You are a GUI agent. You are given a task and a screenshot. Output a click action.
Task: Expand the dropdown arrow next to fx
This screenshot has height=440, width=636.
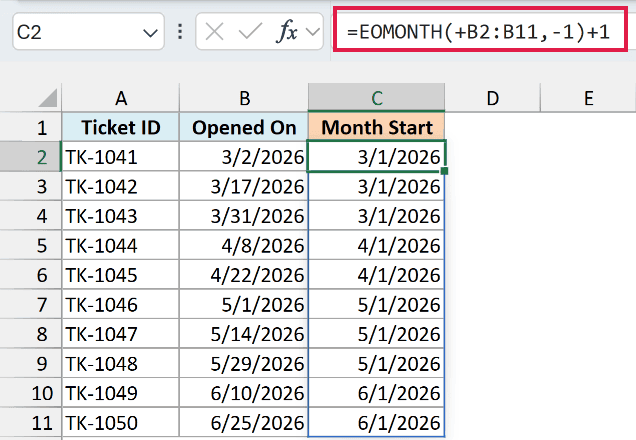(313, 32)
